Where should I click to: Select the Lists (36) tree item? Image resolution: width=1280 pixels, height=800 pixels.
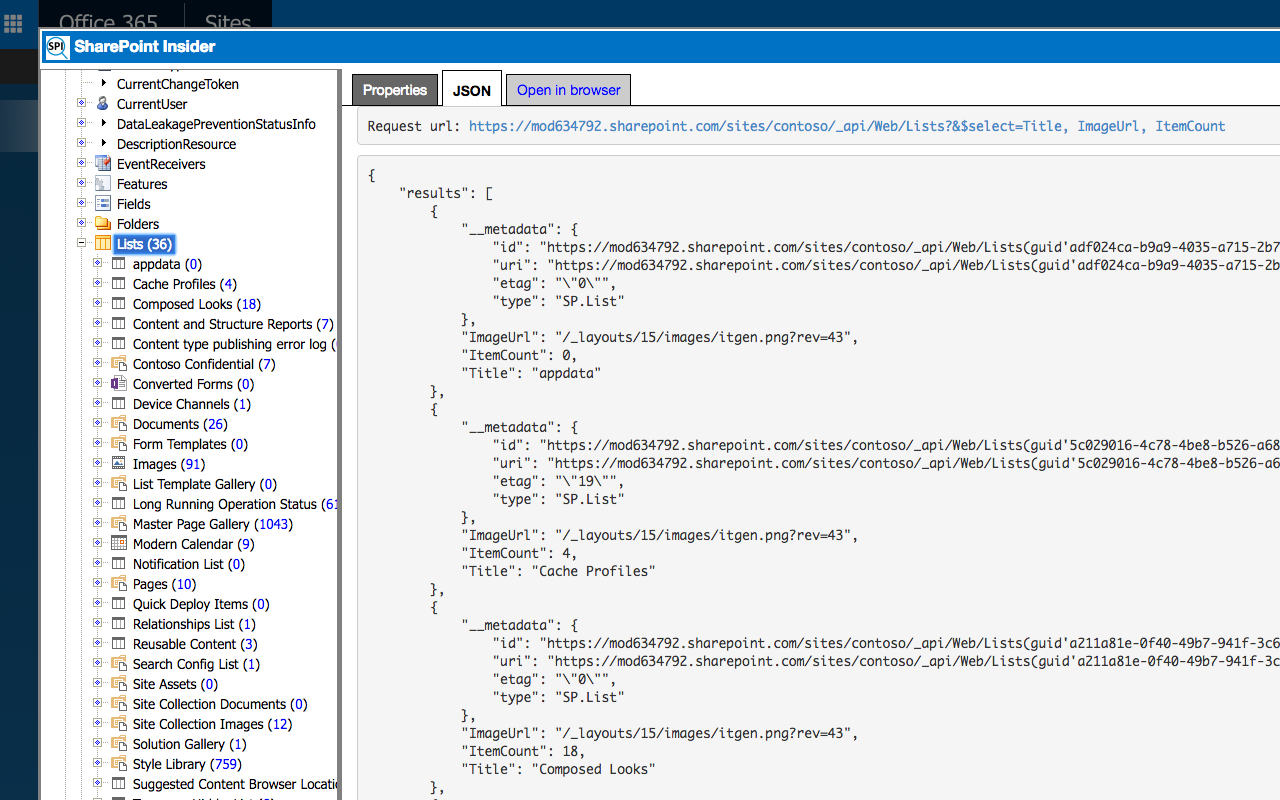tap(145, 244)
